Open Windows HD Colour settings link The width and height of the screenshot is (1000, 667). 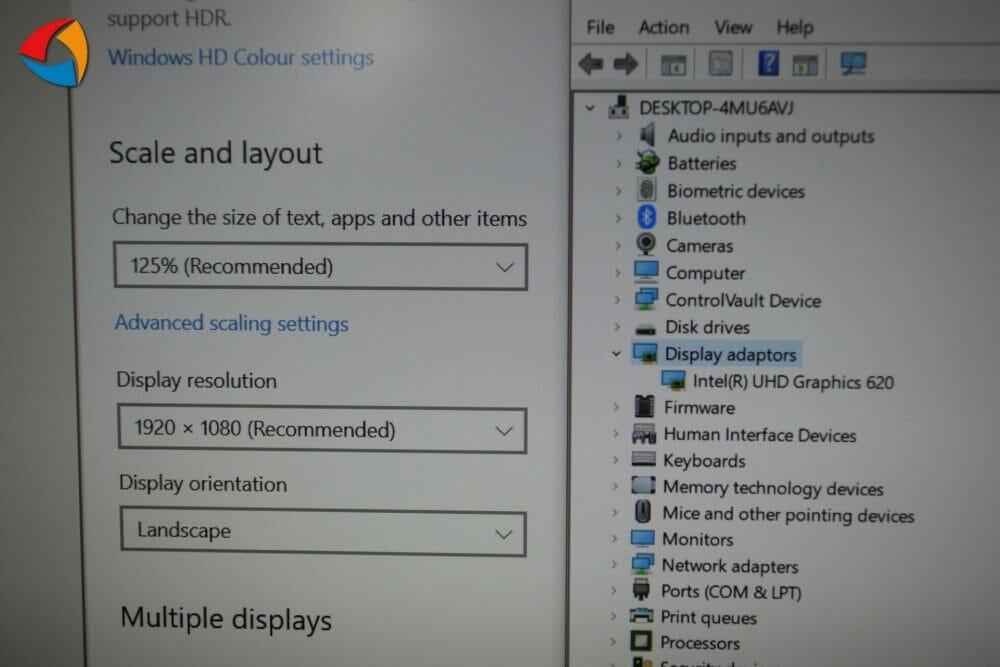pyautogui.click(x=240, y=57)
